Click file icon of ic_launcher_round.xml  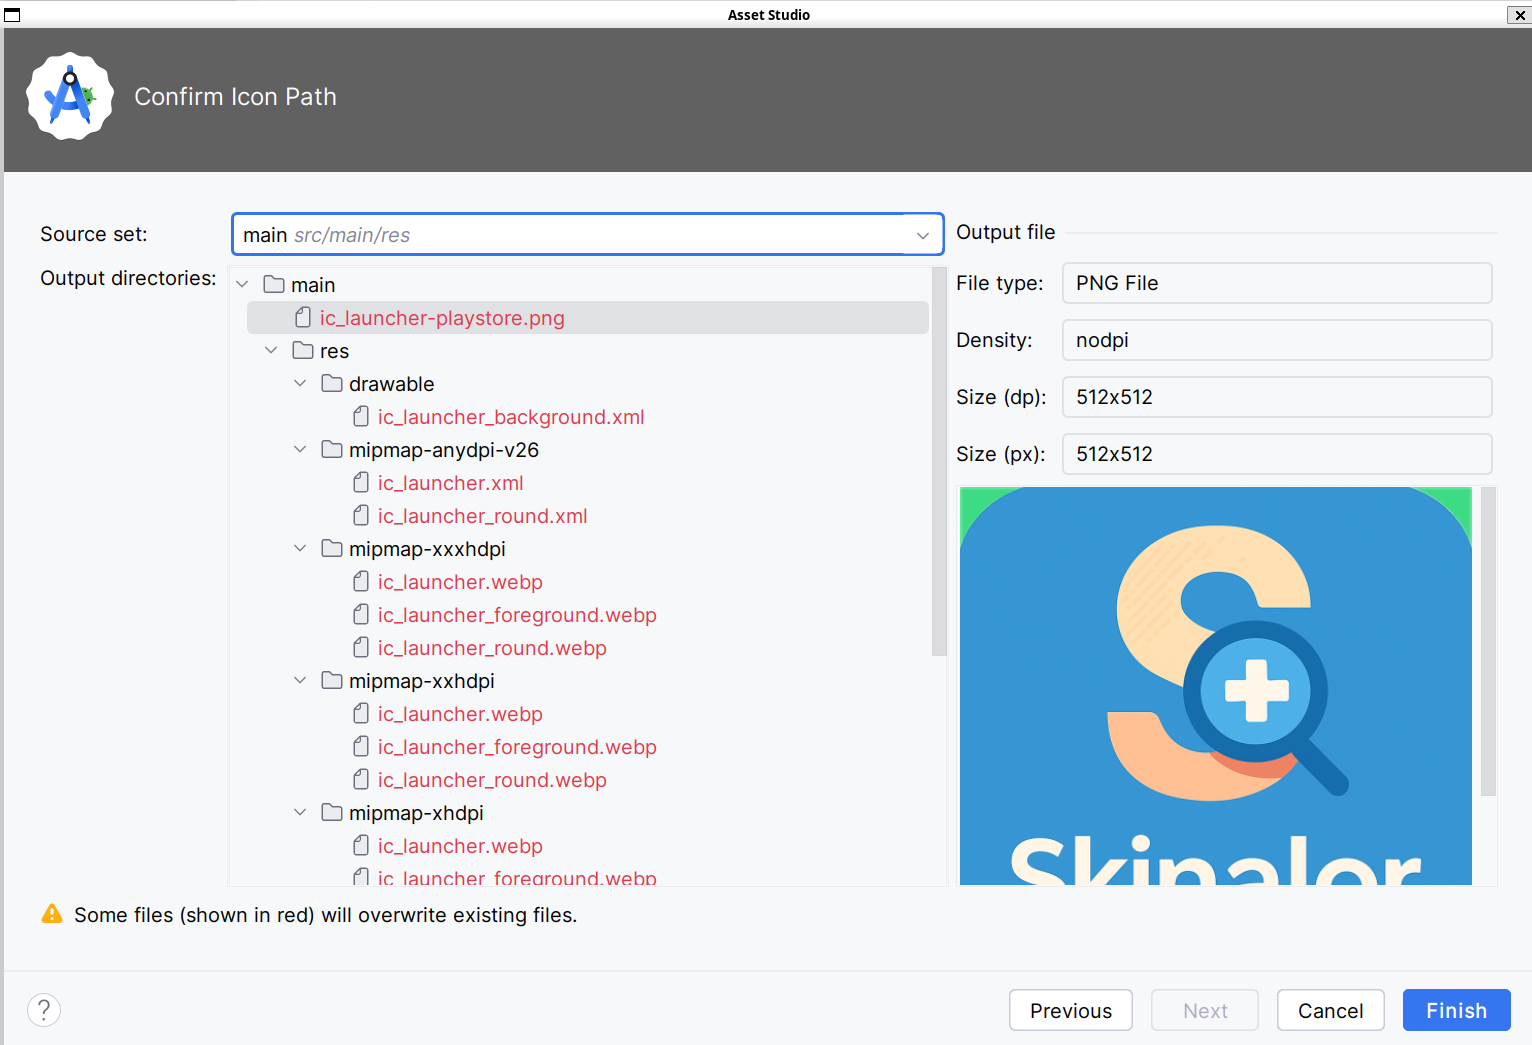pos(361,516)
